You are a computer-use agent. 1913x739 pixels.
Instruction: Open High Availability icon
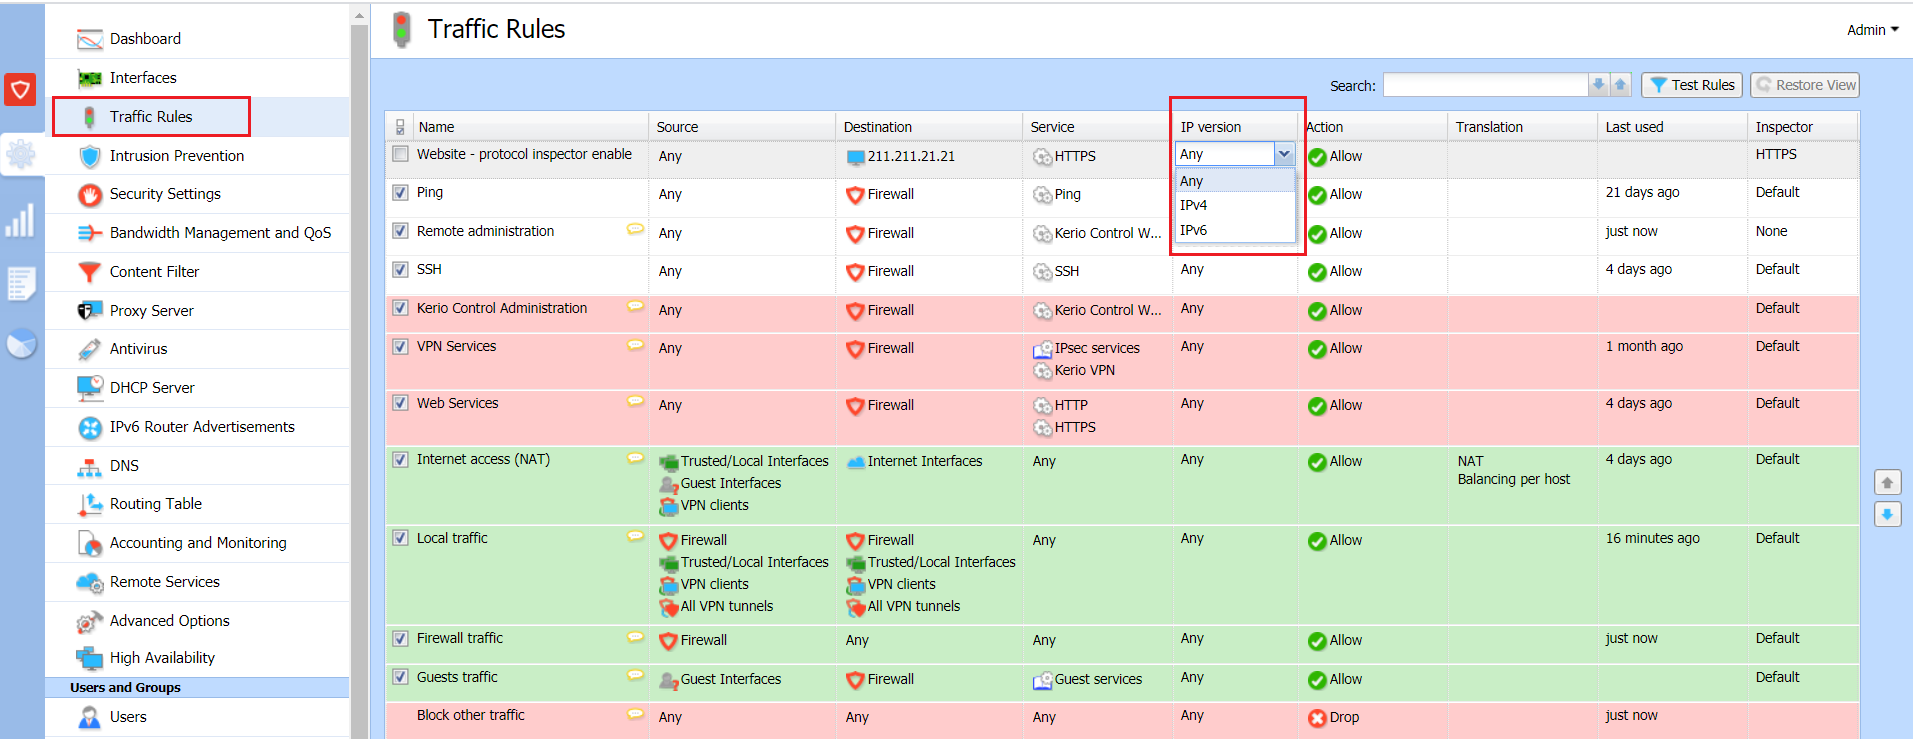90,658
